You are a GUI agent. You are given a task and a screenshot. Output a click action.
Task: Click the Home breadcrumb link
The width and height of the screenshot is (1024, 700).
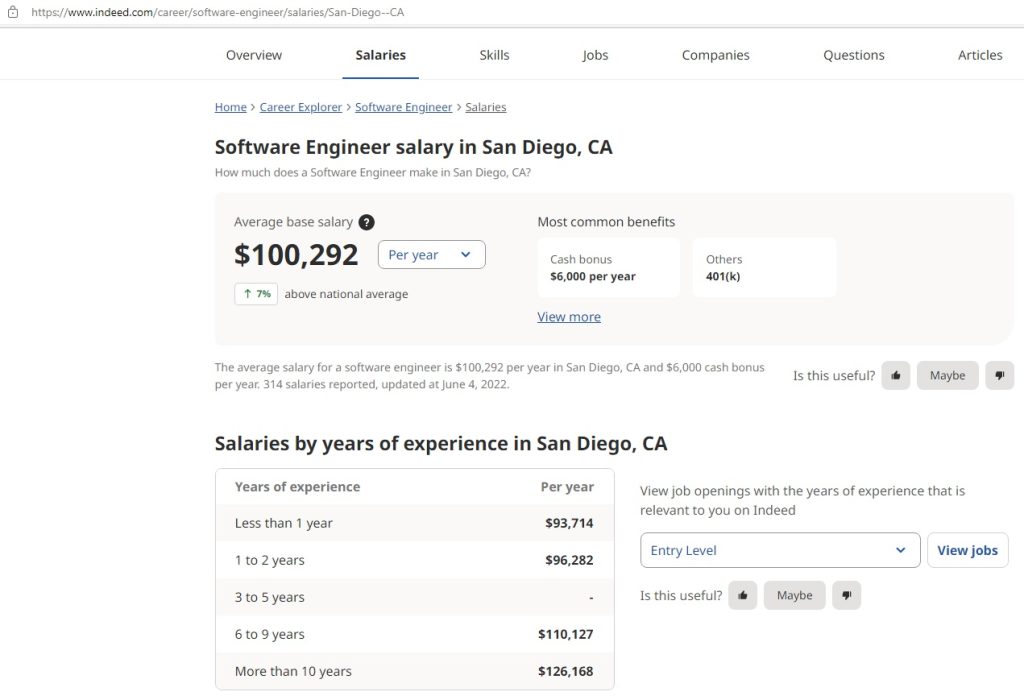(230, 108)
